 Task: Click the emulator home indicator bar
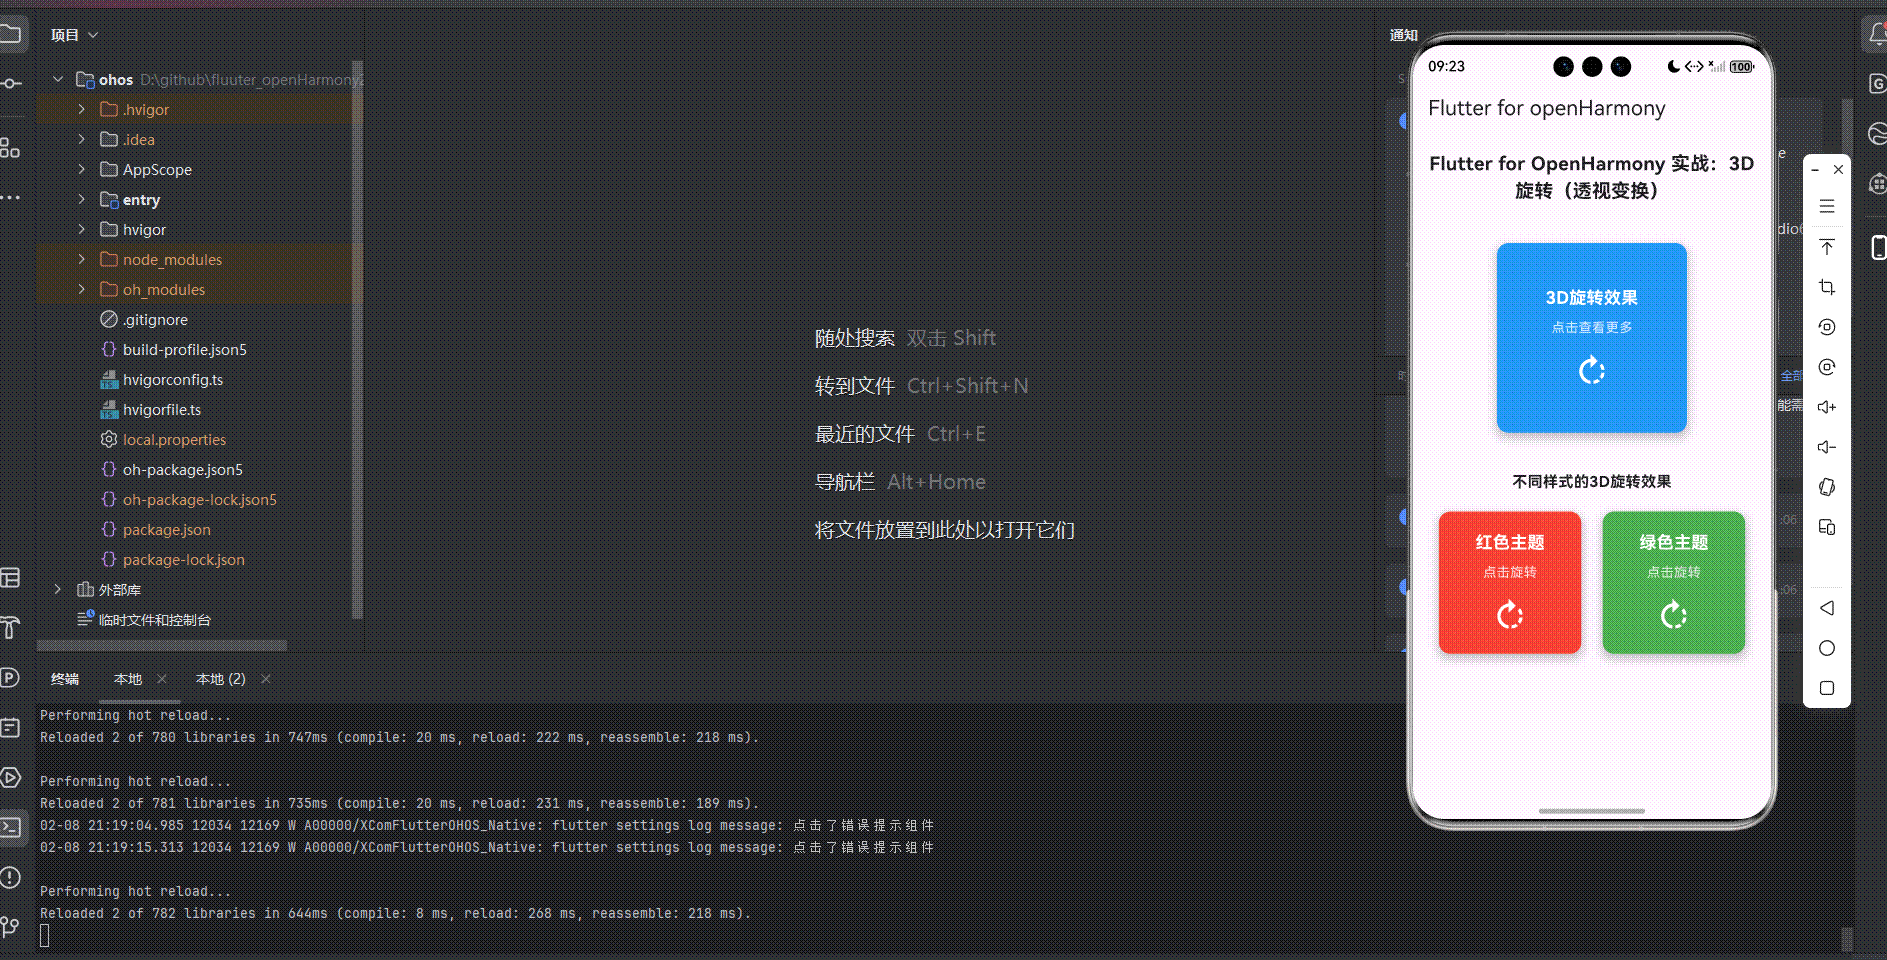click(x=1591, y=811)
